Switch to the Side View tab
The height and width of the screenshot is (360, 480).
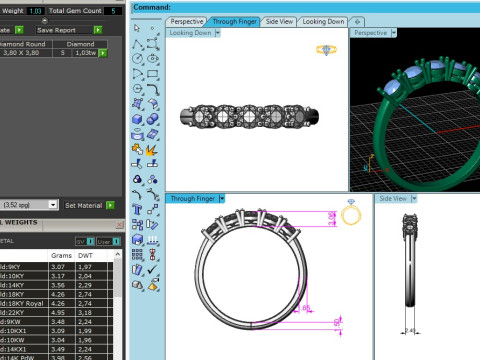point(279,22)
